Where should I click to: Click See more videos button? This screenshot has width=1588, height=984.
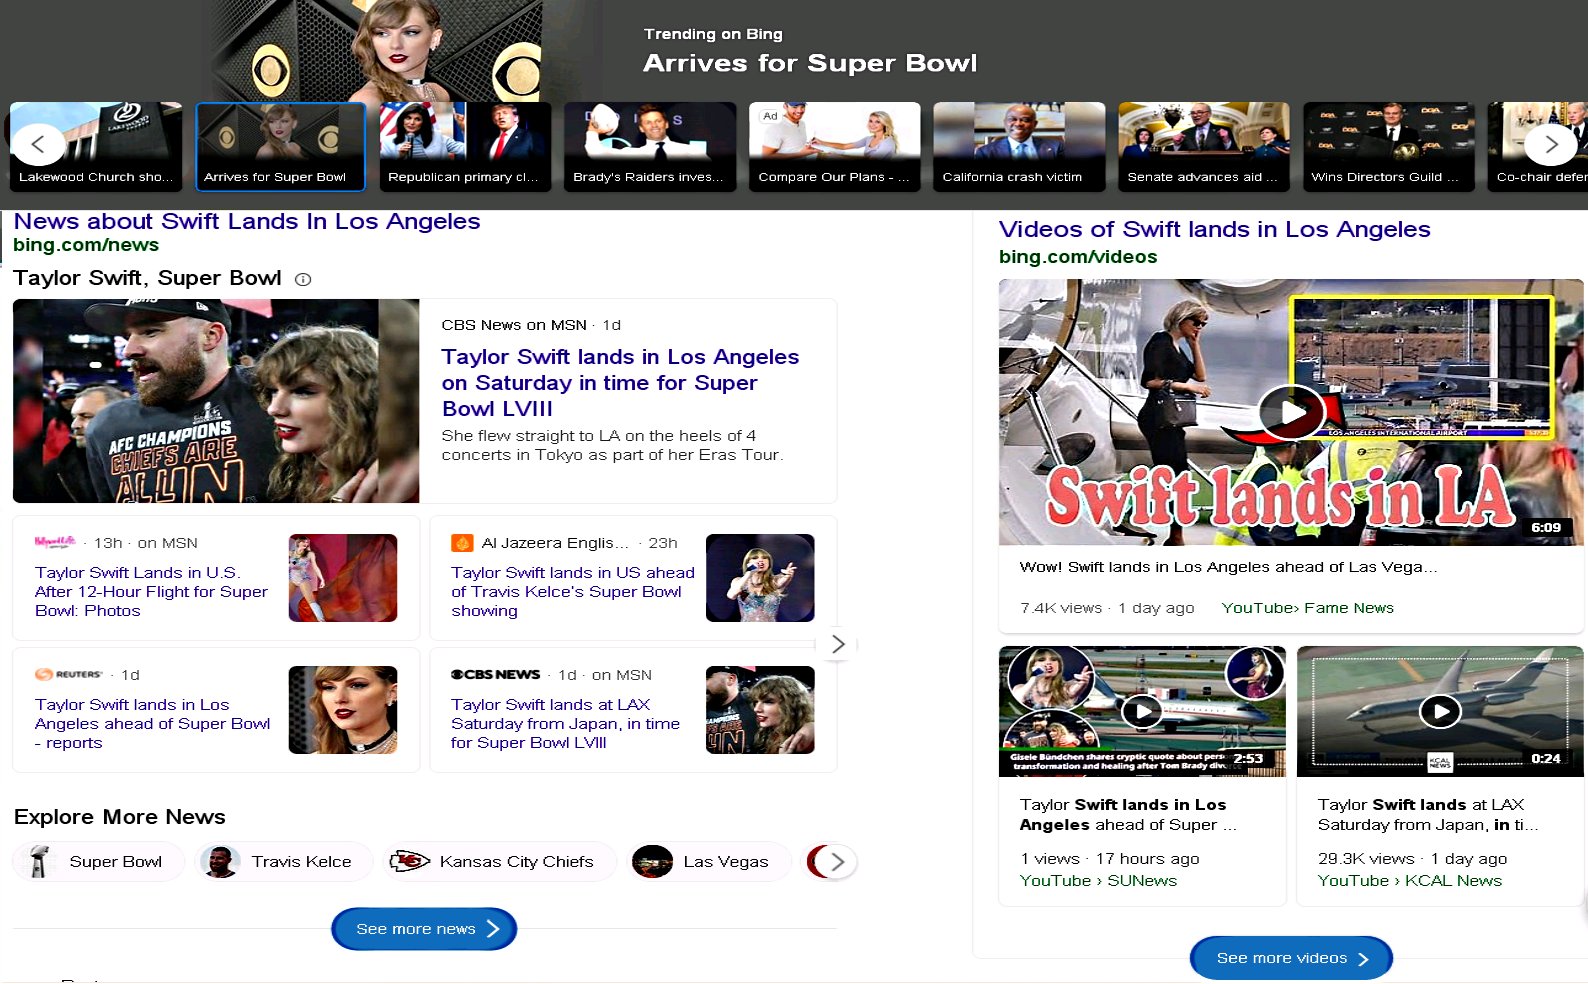1291,958
